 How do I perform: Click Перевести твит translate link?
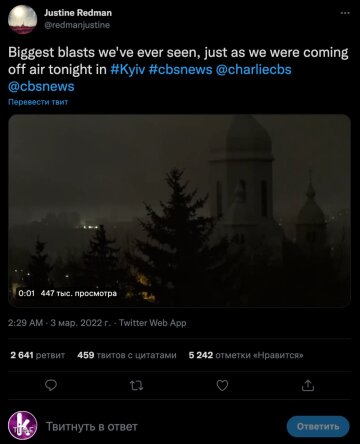(38, 102)
